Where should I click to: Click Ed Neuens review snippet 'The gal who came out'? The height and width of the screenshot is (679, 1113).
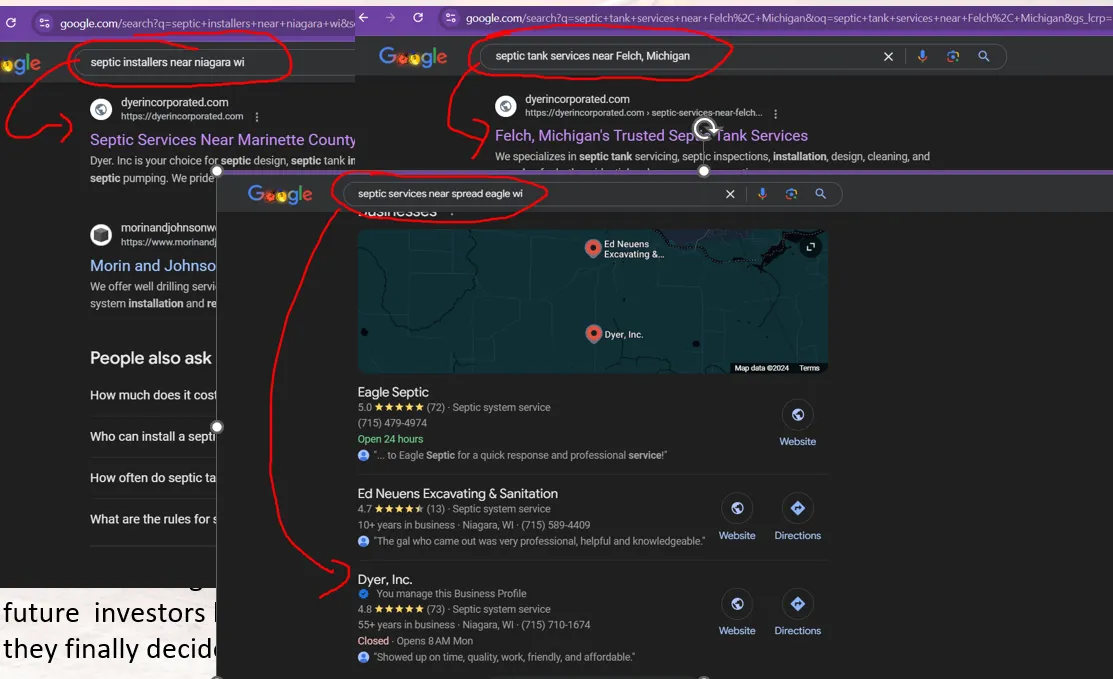pos(539,541)
